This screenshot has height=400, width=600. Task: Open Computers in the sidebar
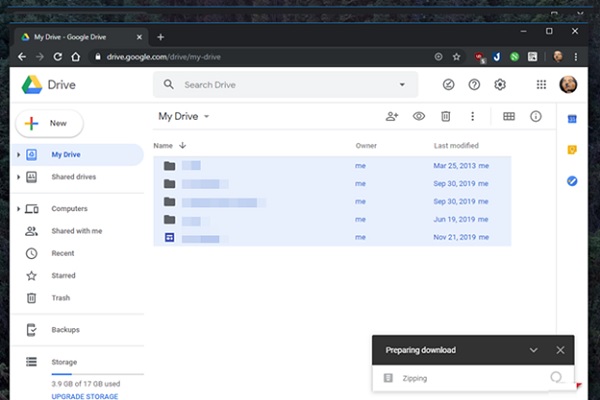click(x=69, y=209)
